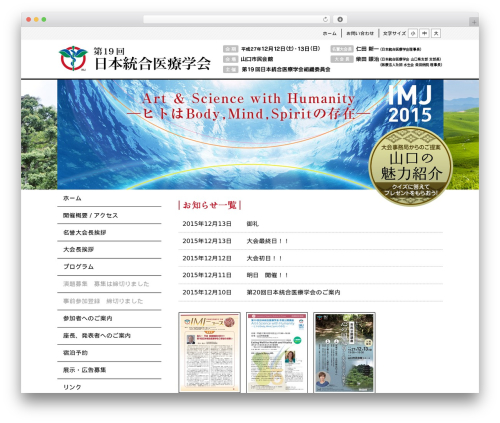
Task: Open お問い合わせ contact link
Action: pyautogui.click(x=360, y=33)
